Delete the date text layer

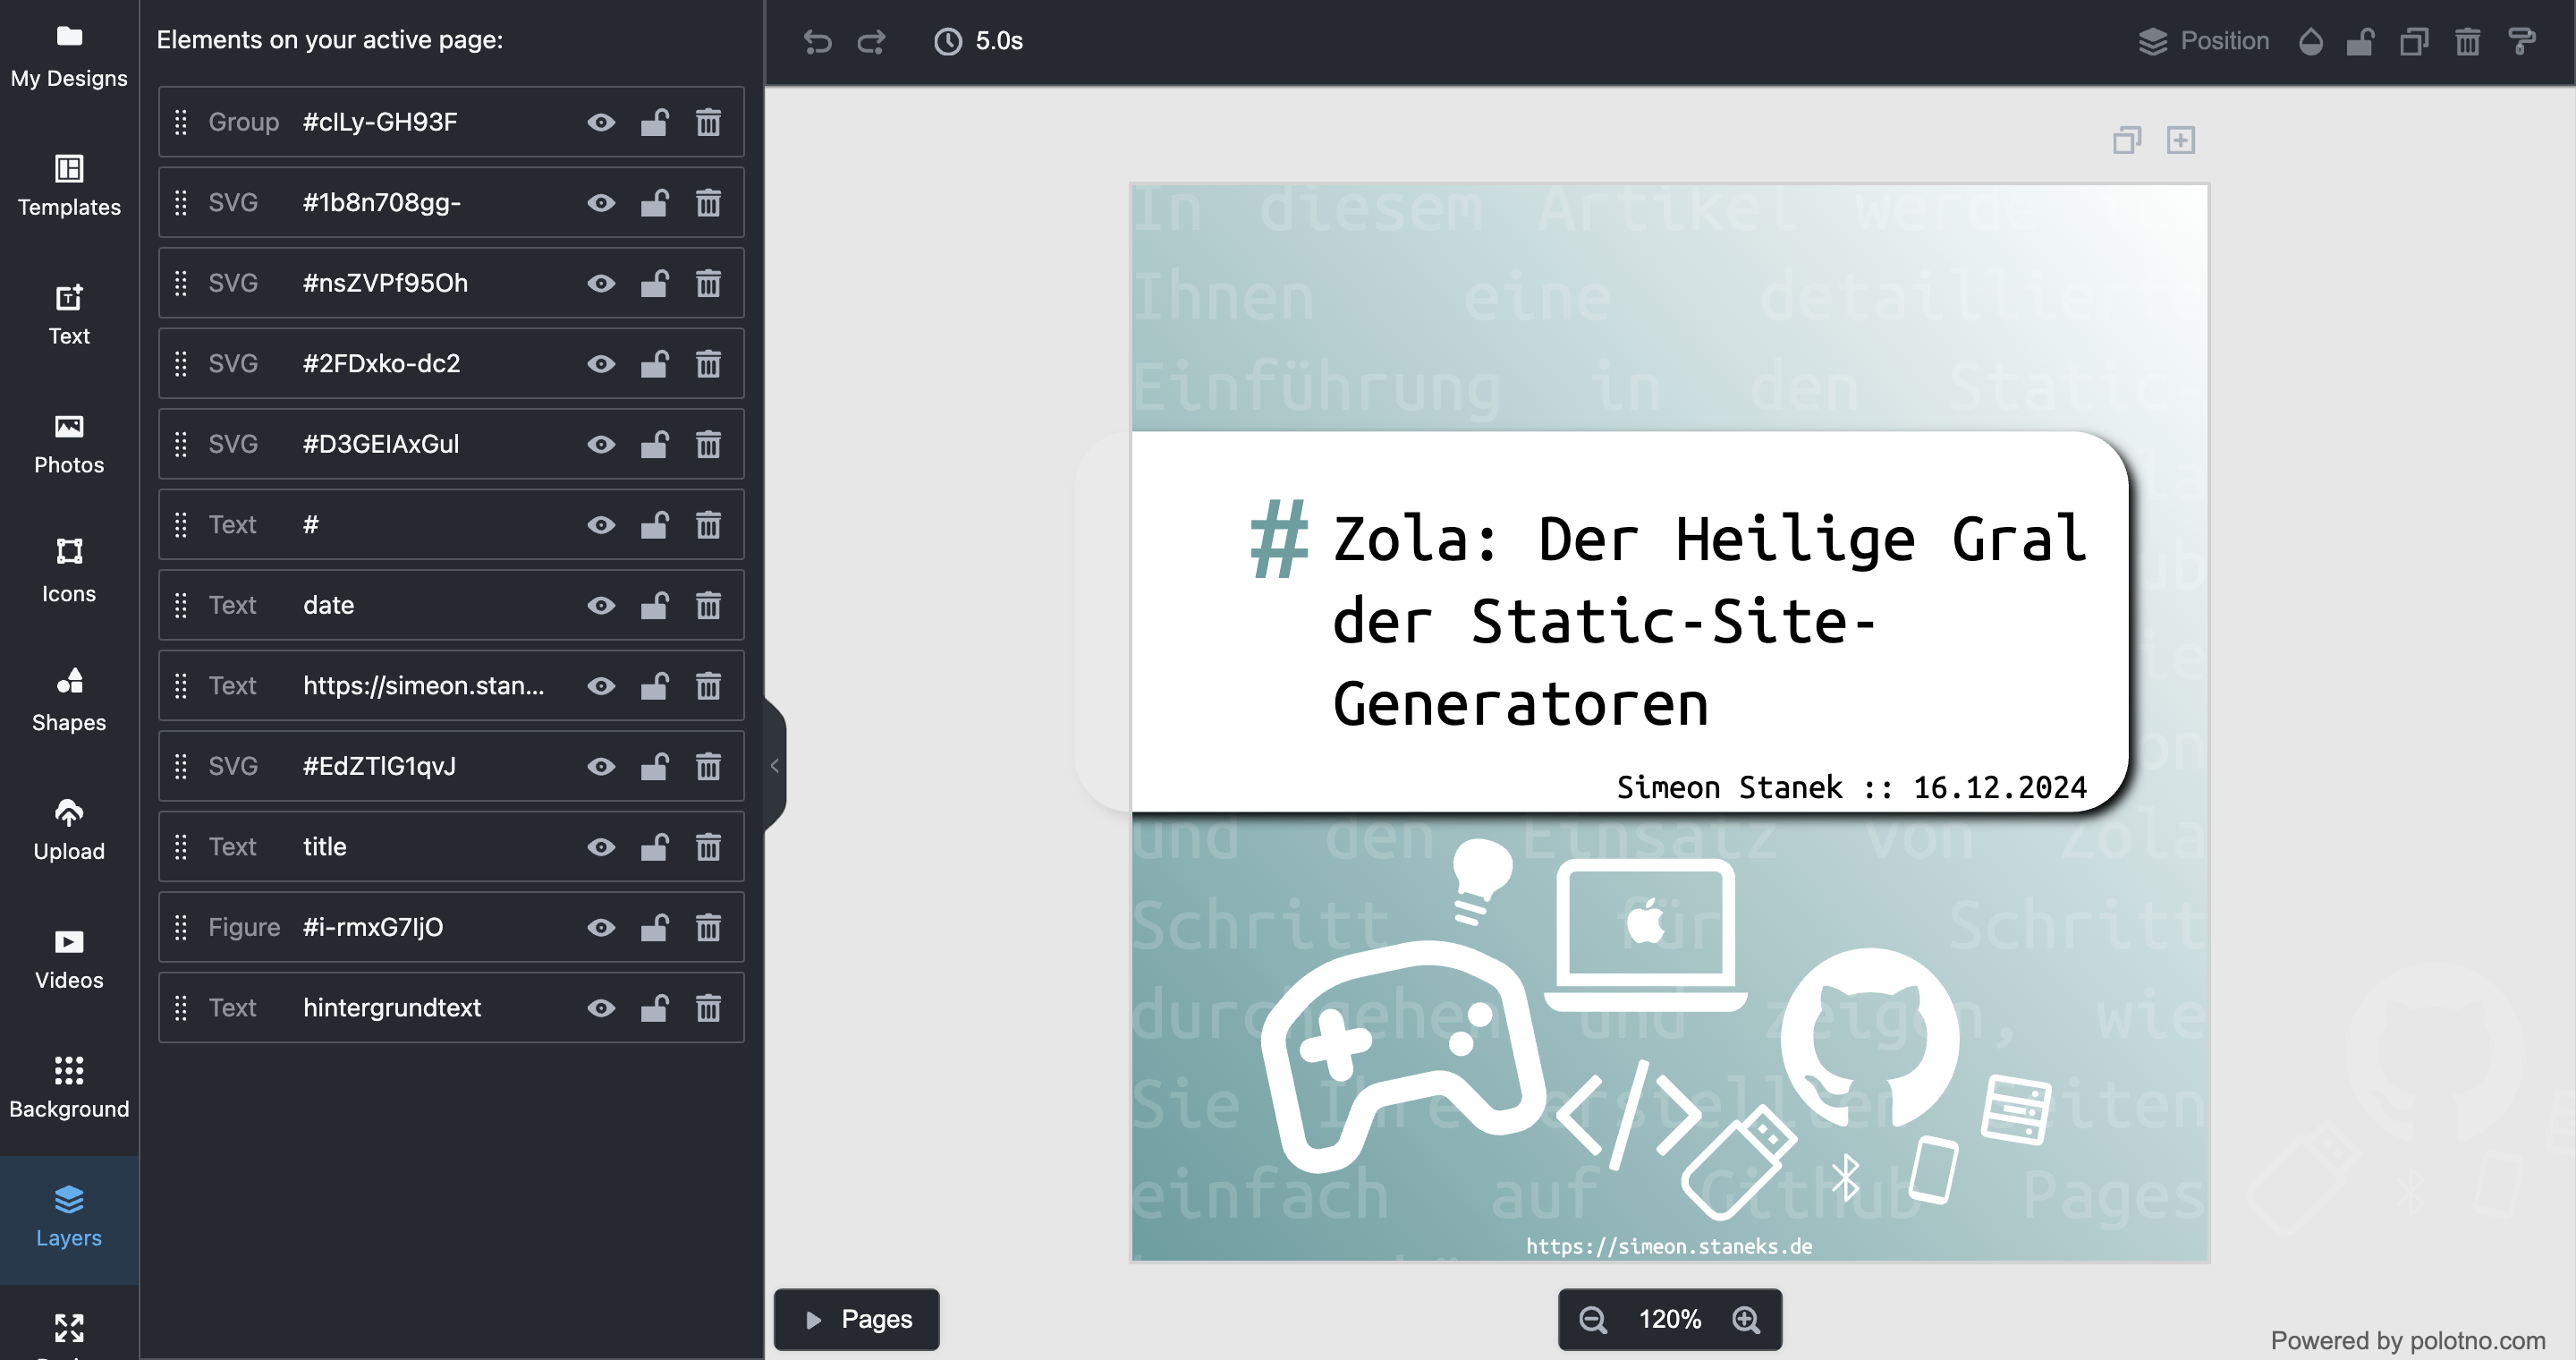(708, 605)
